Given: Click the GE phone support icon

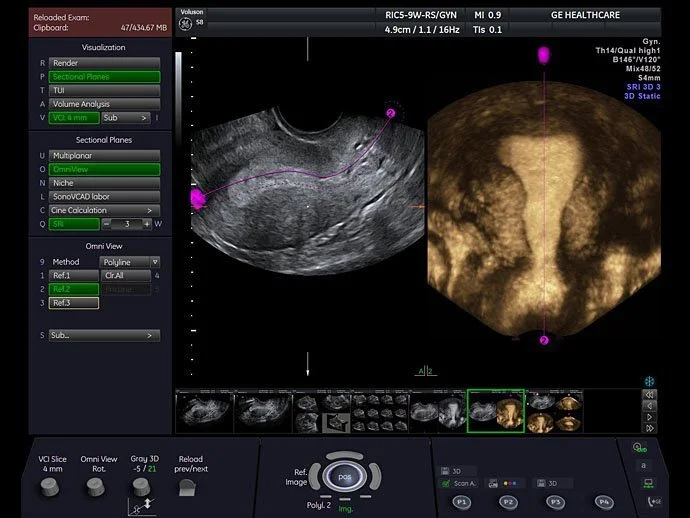Looking at the screenshot, I should point(654,501).
